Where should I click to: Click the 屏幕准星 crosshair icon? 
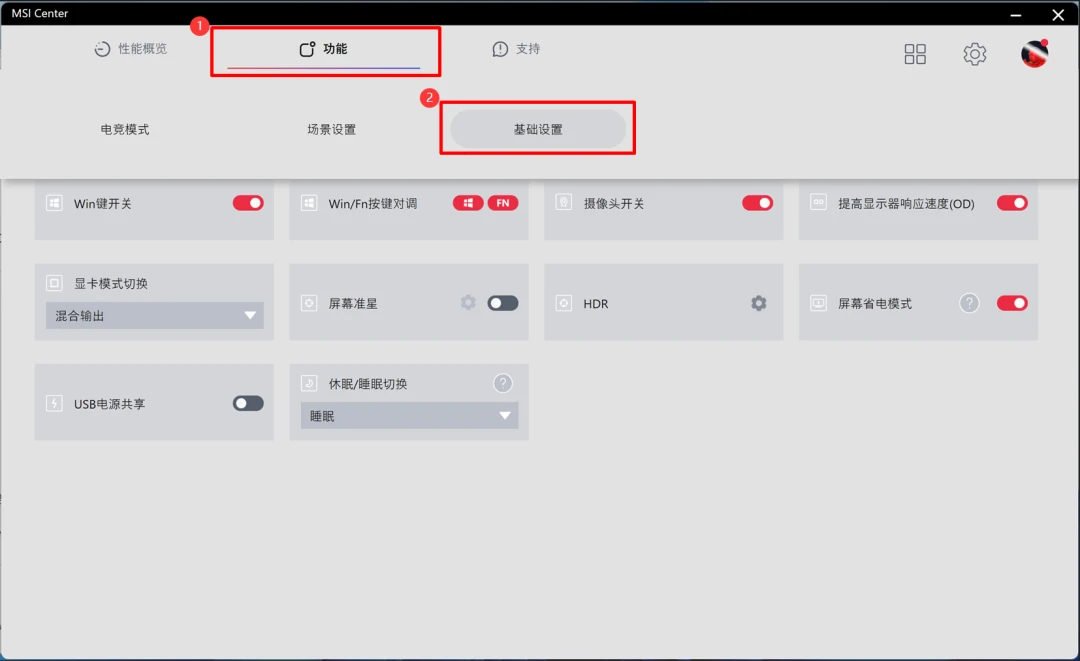tap(309, 303)
